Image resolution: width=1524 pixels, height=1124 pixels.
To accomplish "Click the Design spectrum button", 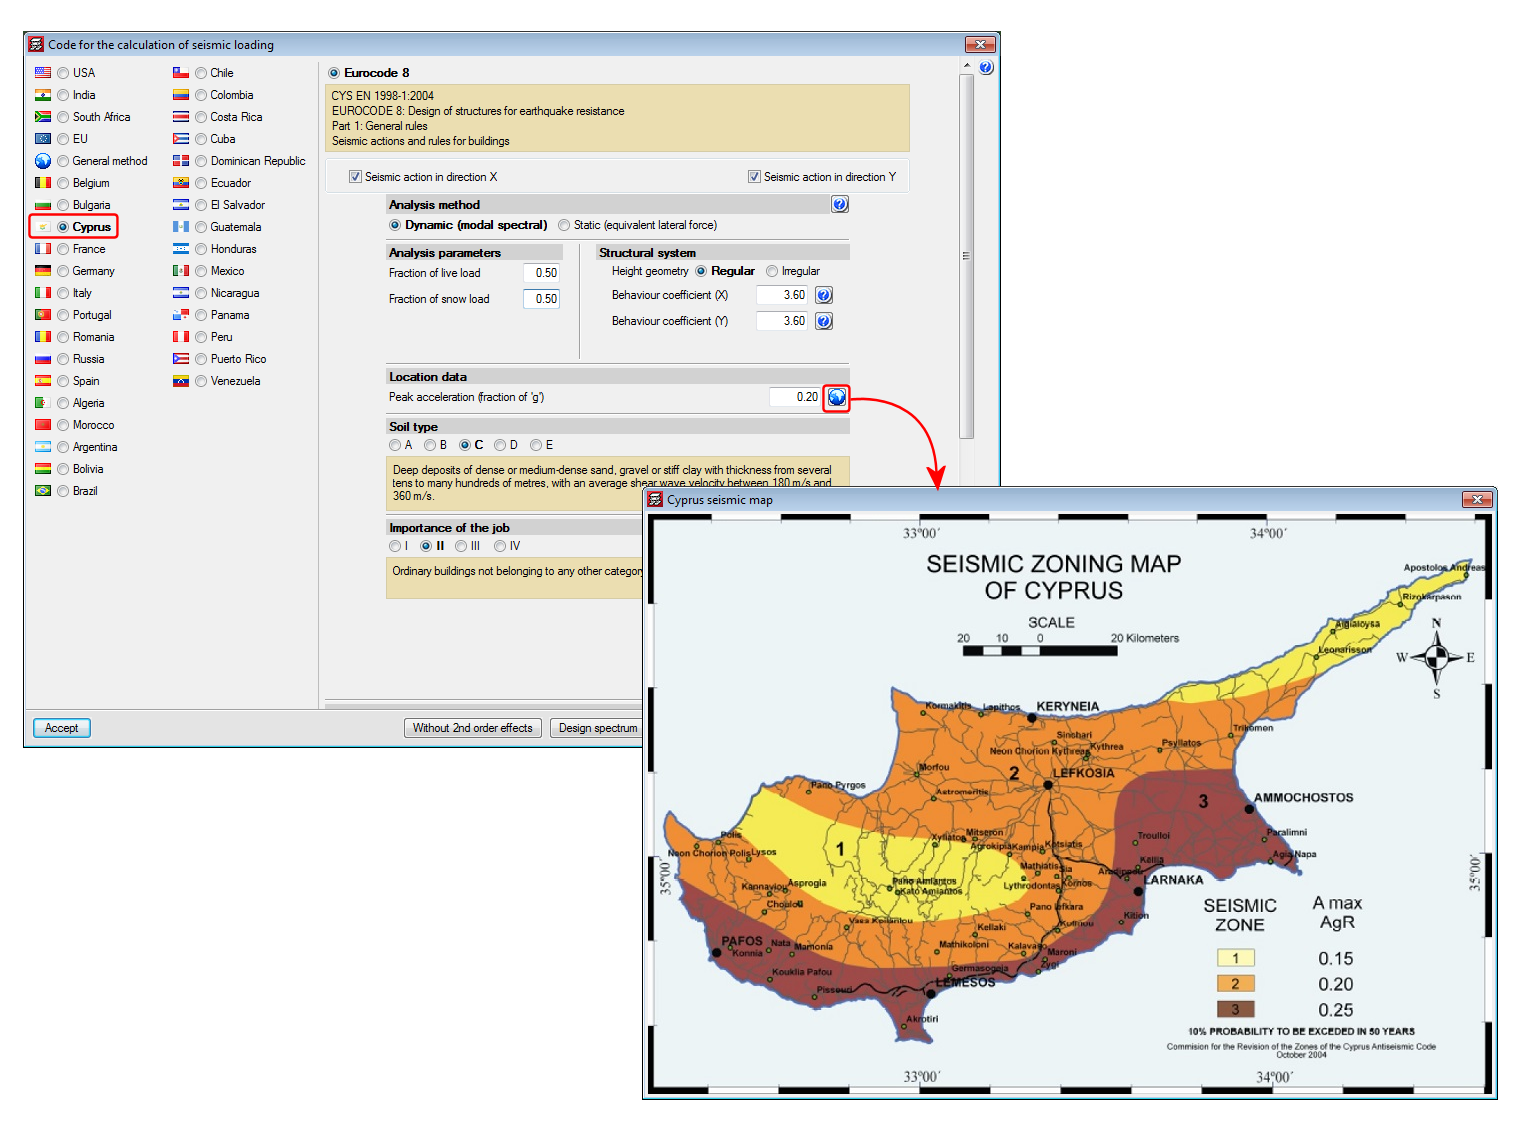I will click(597, 728).
